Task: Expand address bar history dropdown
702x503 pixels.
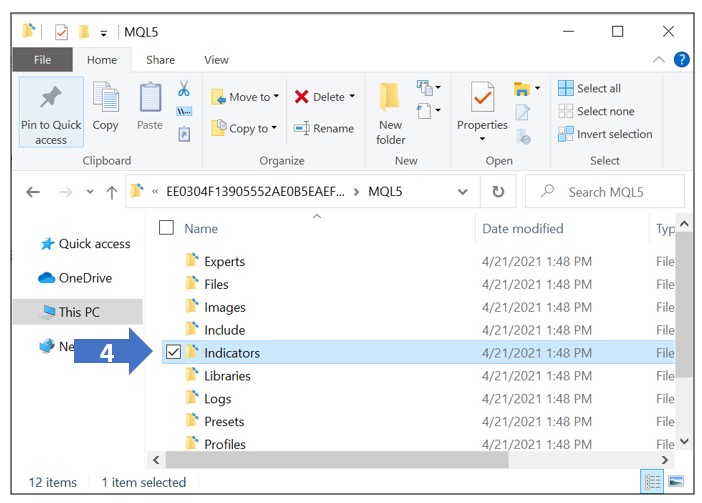Action: tap(462, 192)
